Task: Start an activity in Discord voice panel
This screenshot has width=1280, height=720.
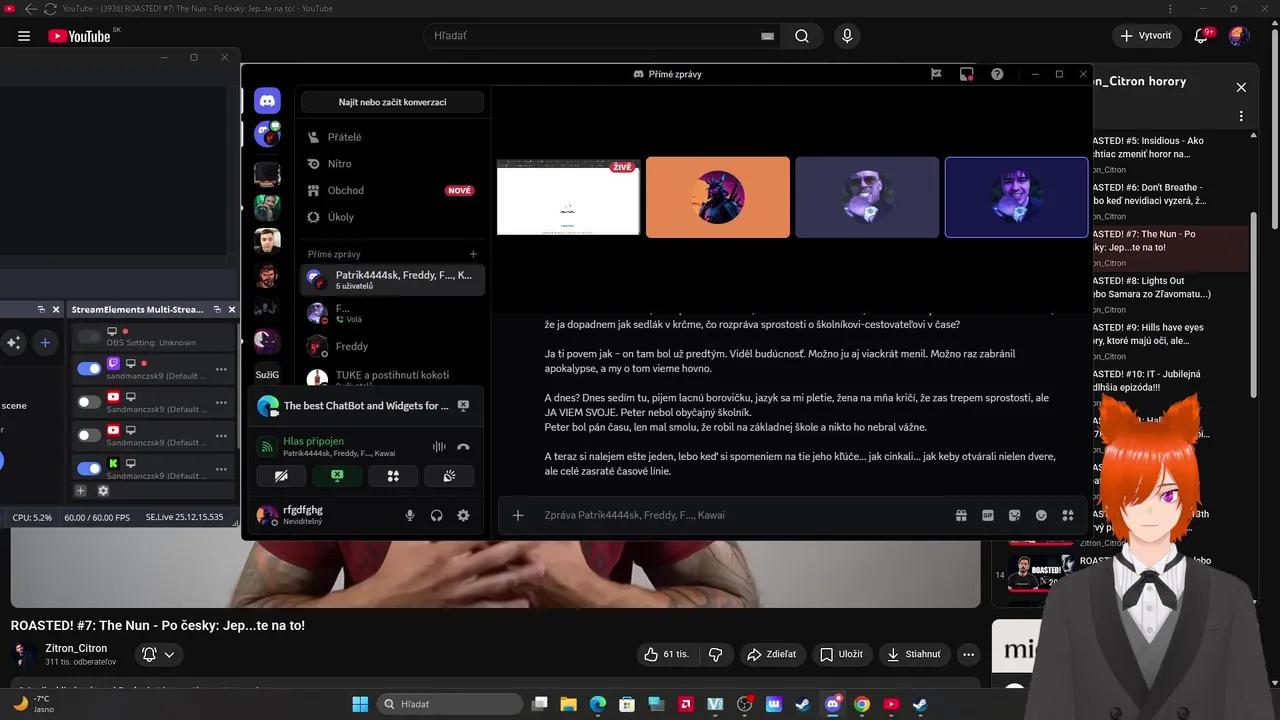Action: [x=393, y=476]
